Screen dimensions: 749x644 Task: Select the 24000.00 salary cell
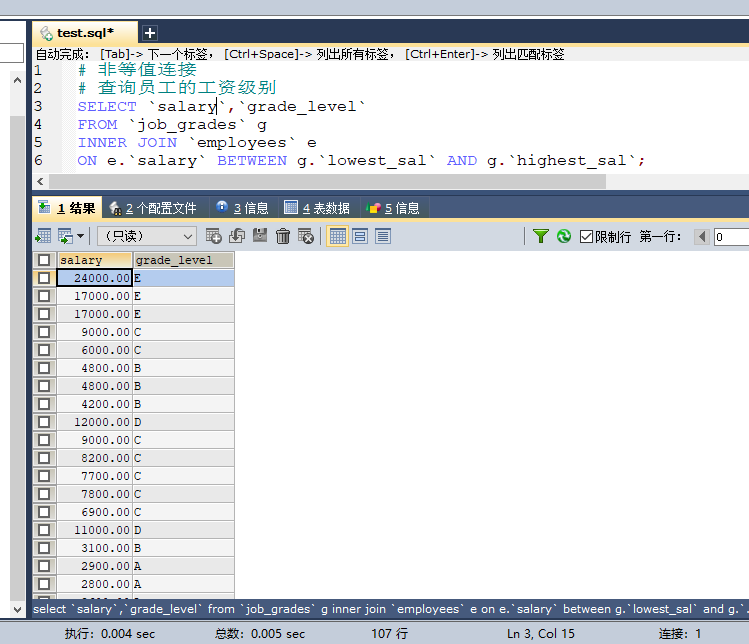click(95, 278)
